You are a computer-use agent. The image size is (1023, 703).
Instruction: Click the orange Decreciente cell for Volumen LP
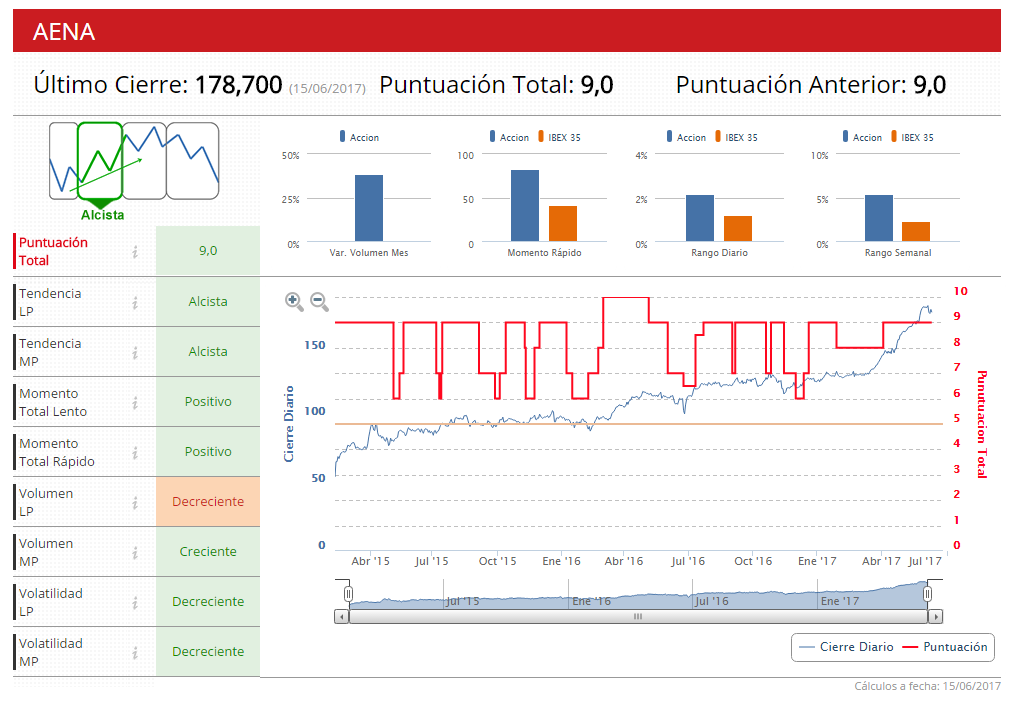(208, 501)
